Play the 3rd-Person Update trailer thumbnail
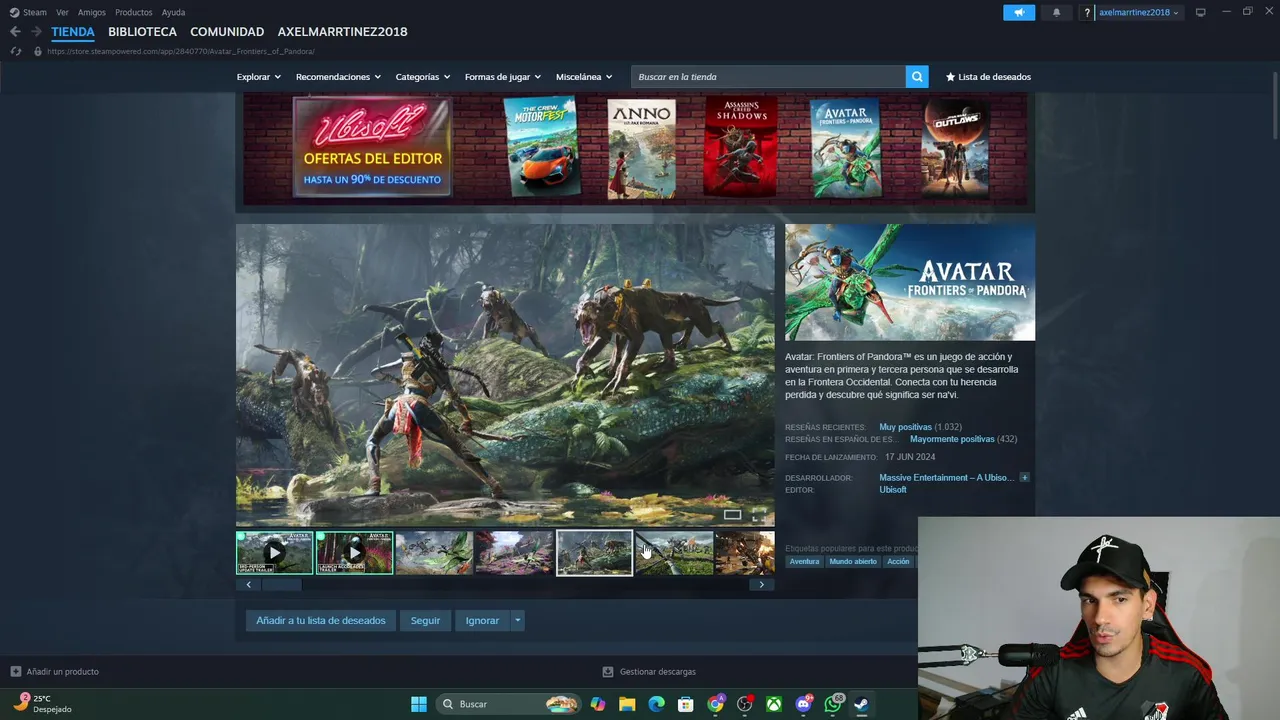The width and height of the screenshot is (1280, 720). [x=274, y=553]
